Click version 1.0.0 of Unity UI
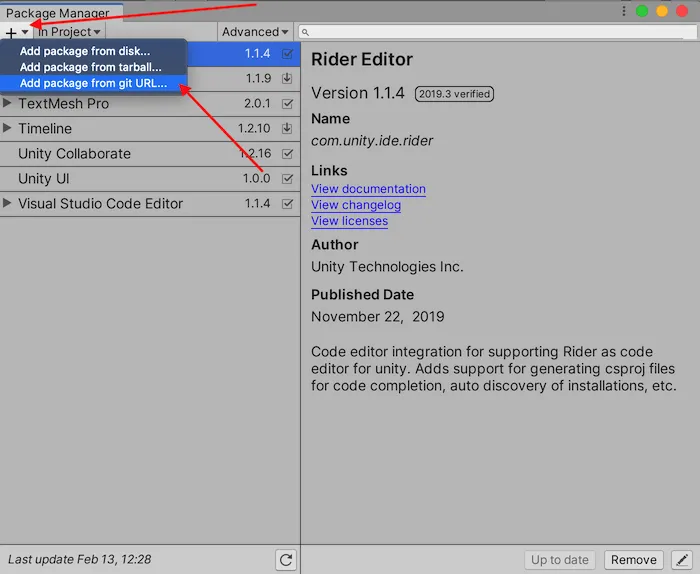The height and width of the screenshot is (574, 700). (257, 179)
